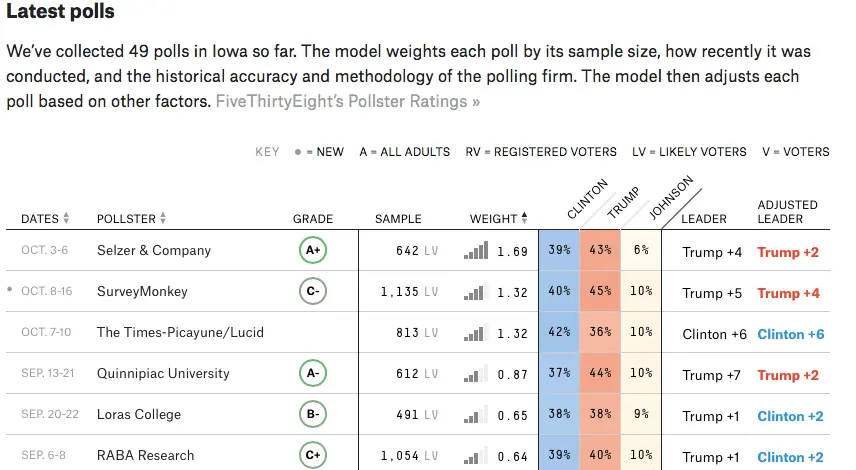Click The Times-Picayune/Lucid pollster name
The image size is (856, 470).
(180, 333)
